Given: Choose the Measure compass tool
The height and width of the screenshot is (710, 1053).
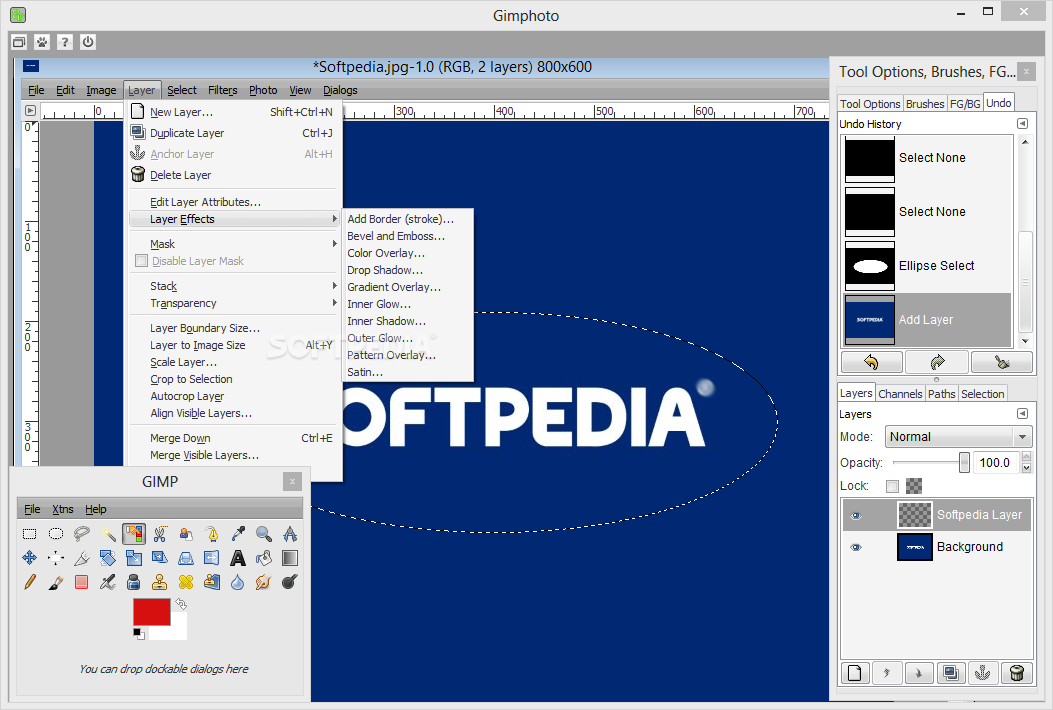Looking at the screenshot, I should pos(290,534).
